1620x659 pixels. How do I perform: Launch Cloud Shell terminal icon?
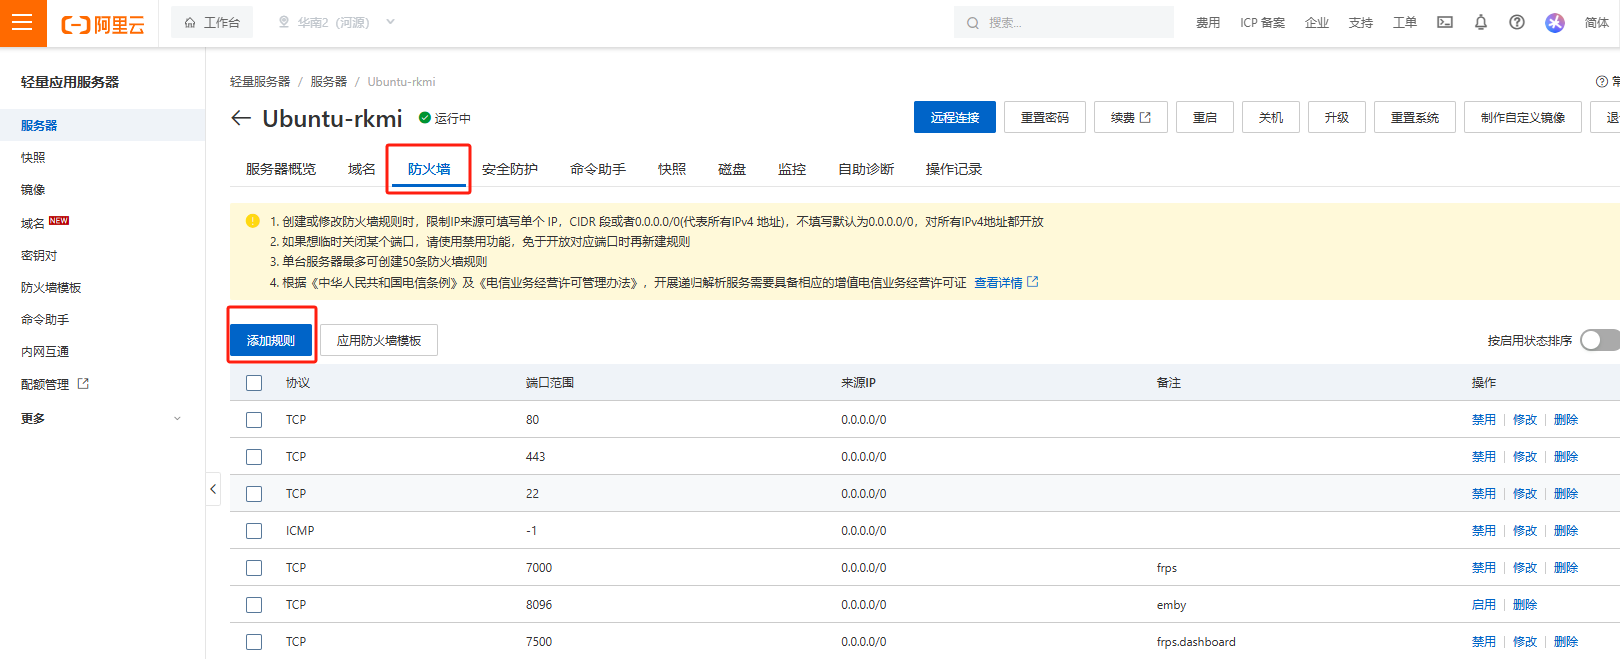[1445, 22]
